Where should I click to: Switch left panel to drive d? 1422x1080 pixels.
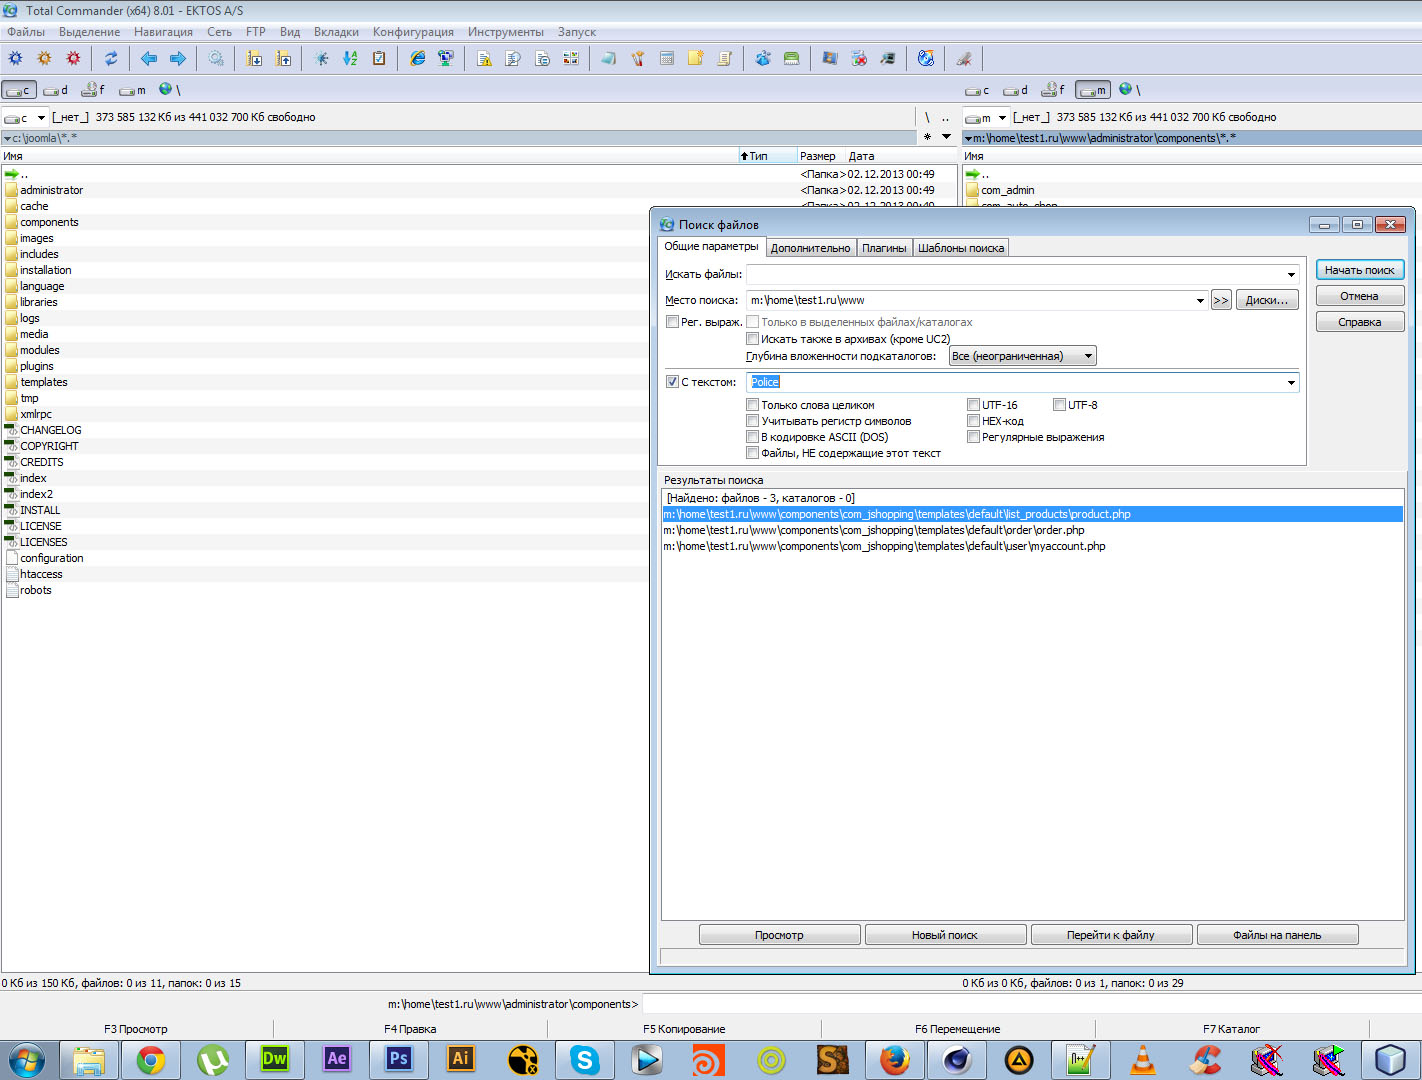point(56,90)
